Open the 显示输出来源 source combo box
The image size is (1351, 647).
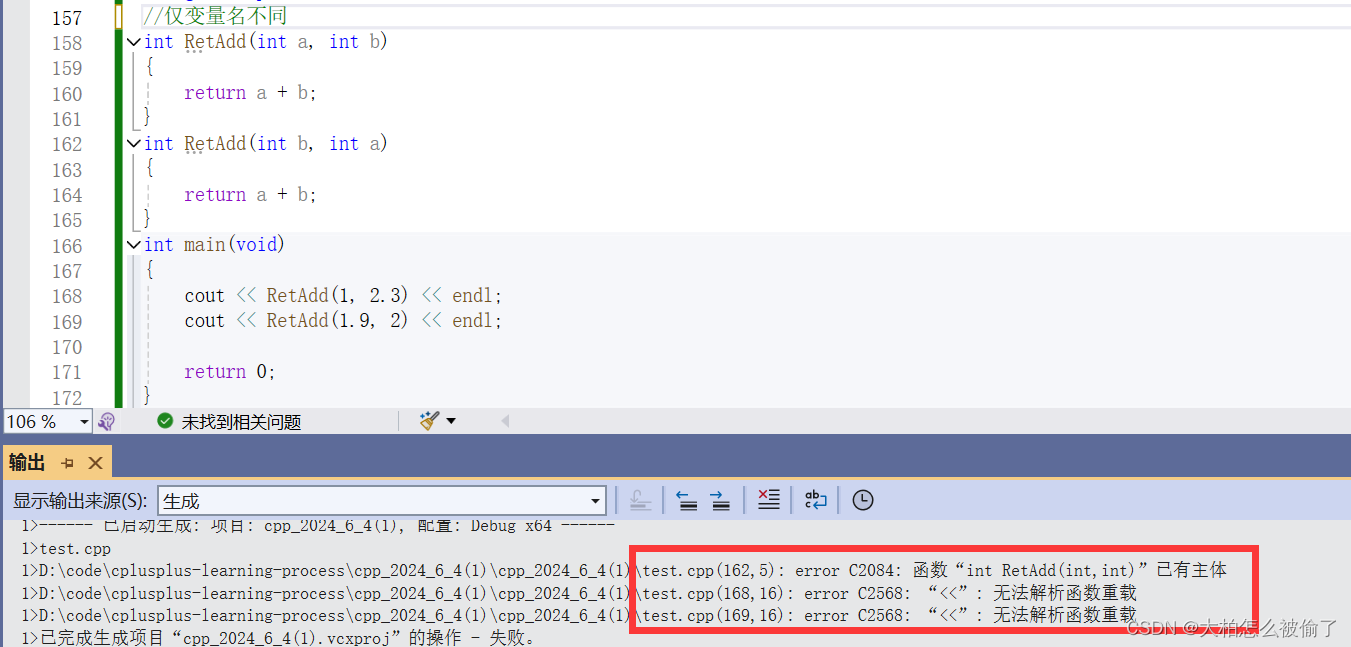point(382,501)
